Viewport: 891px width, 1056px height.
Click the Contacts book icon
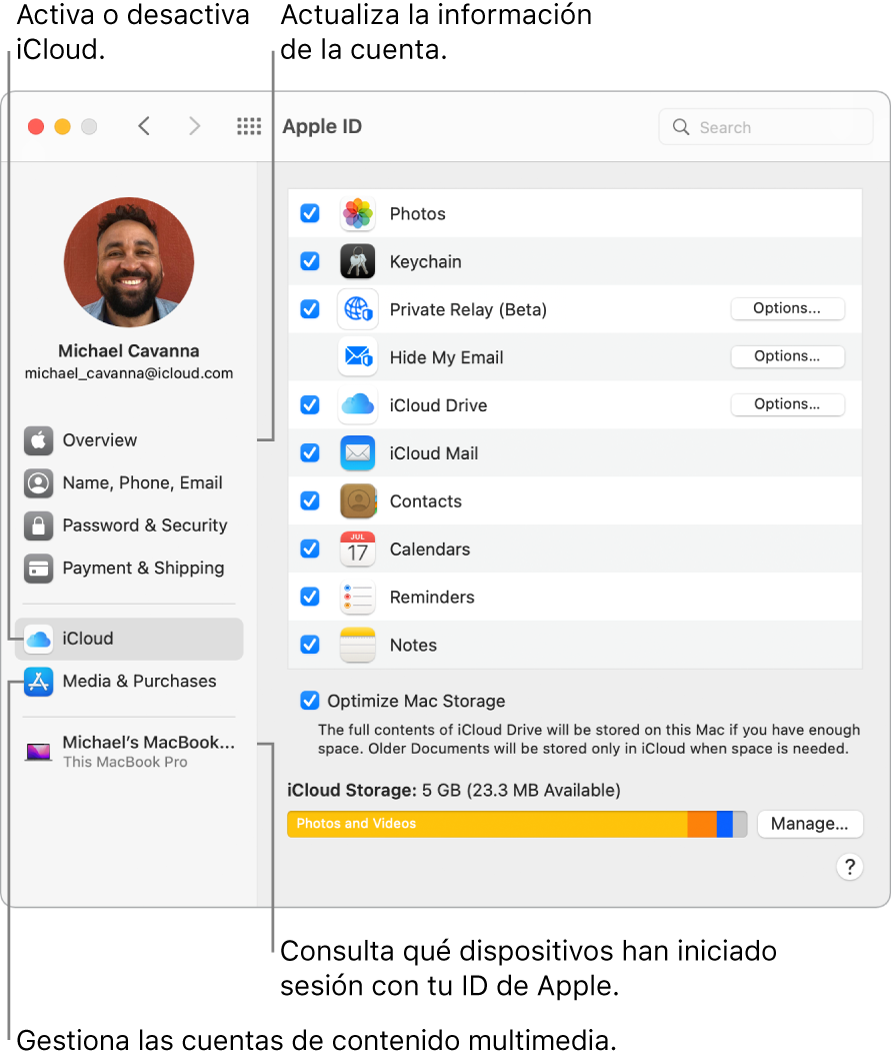[358, 501]
